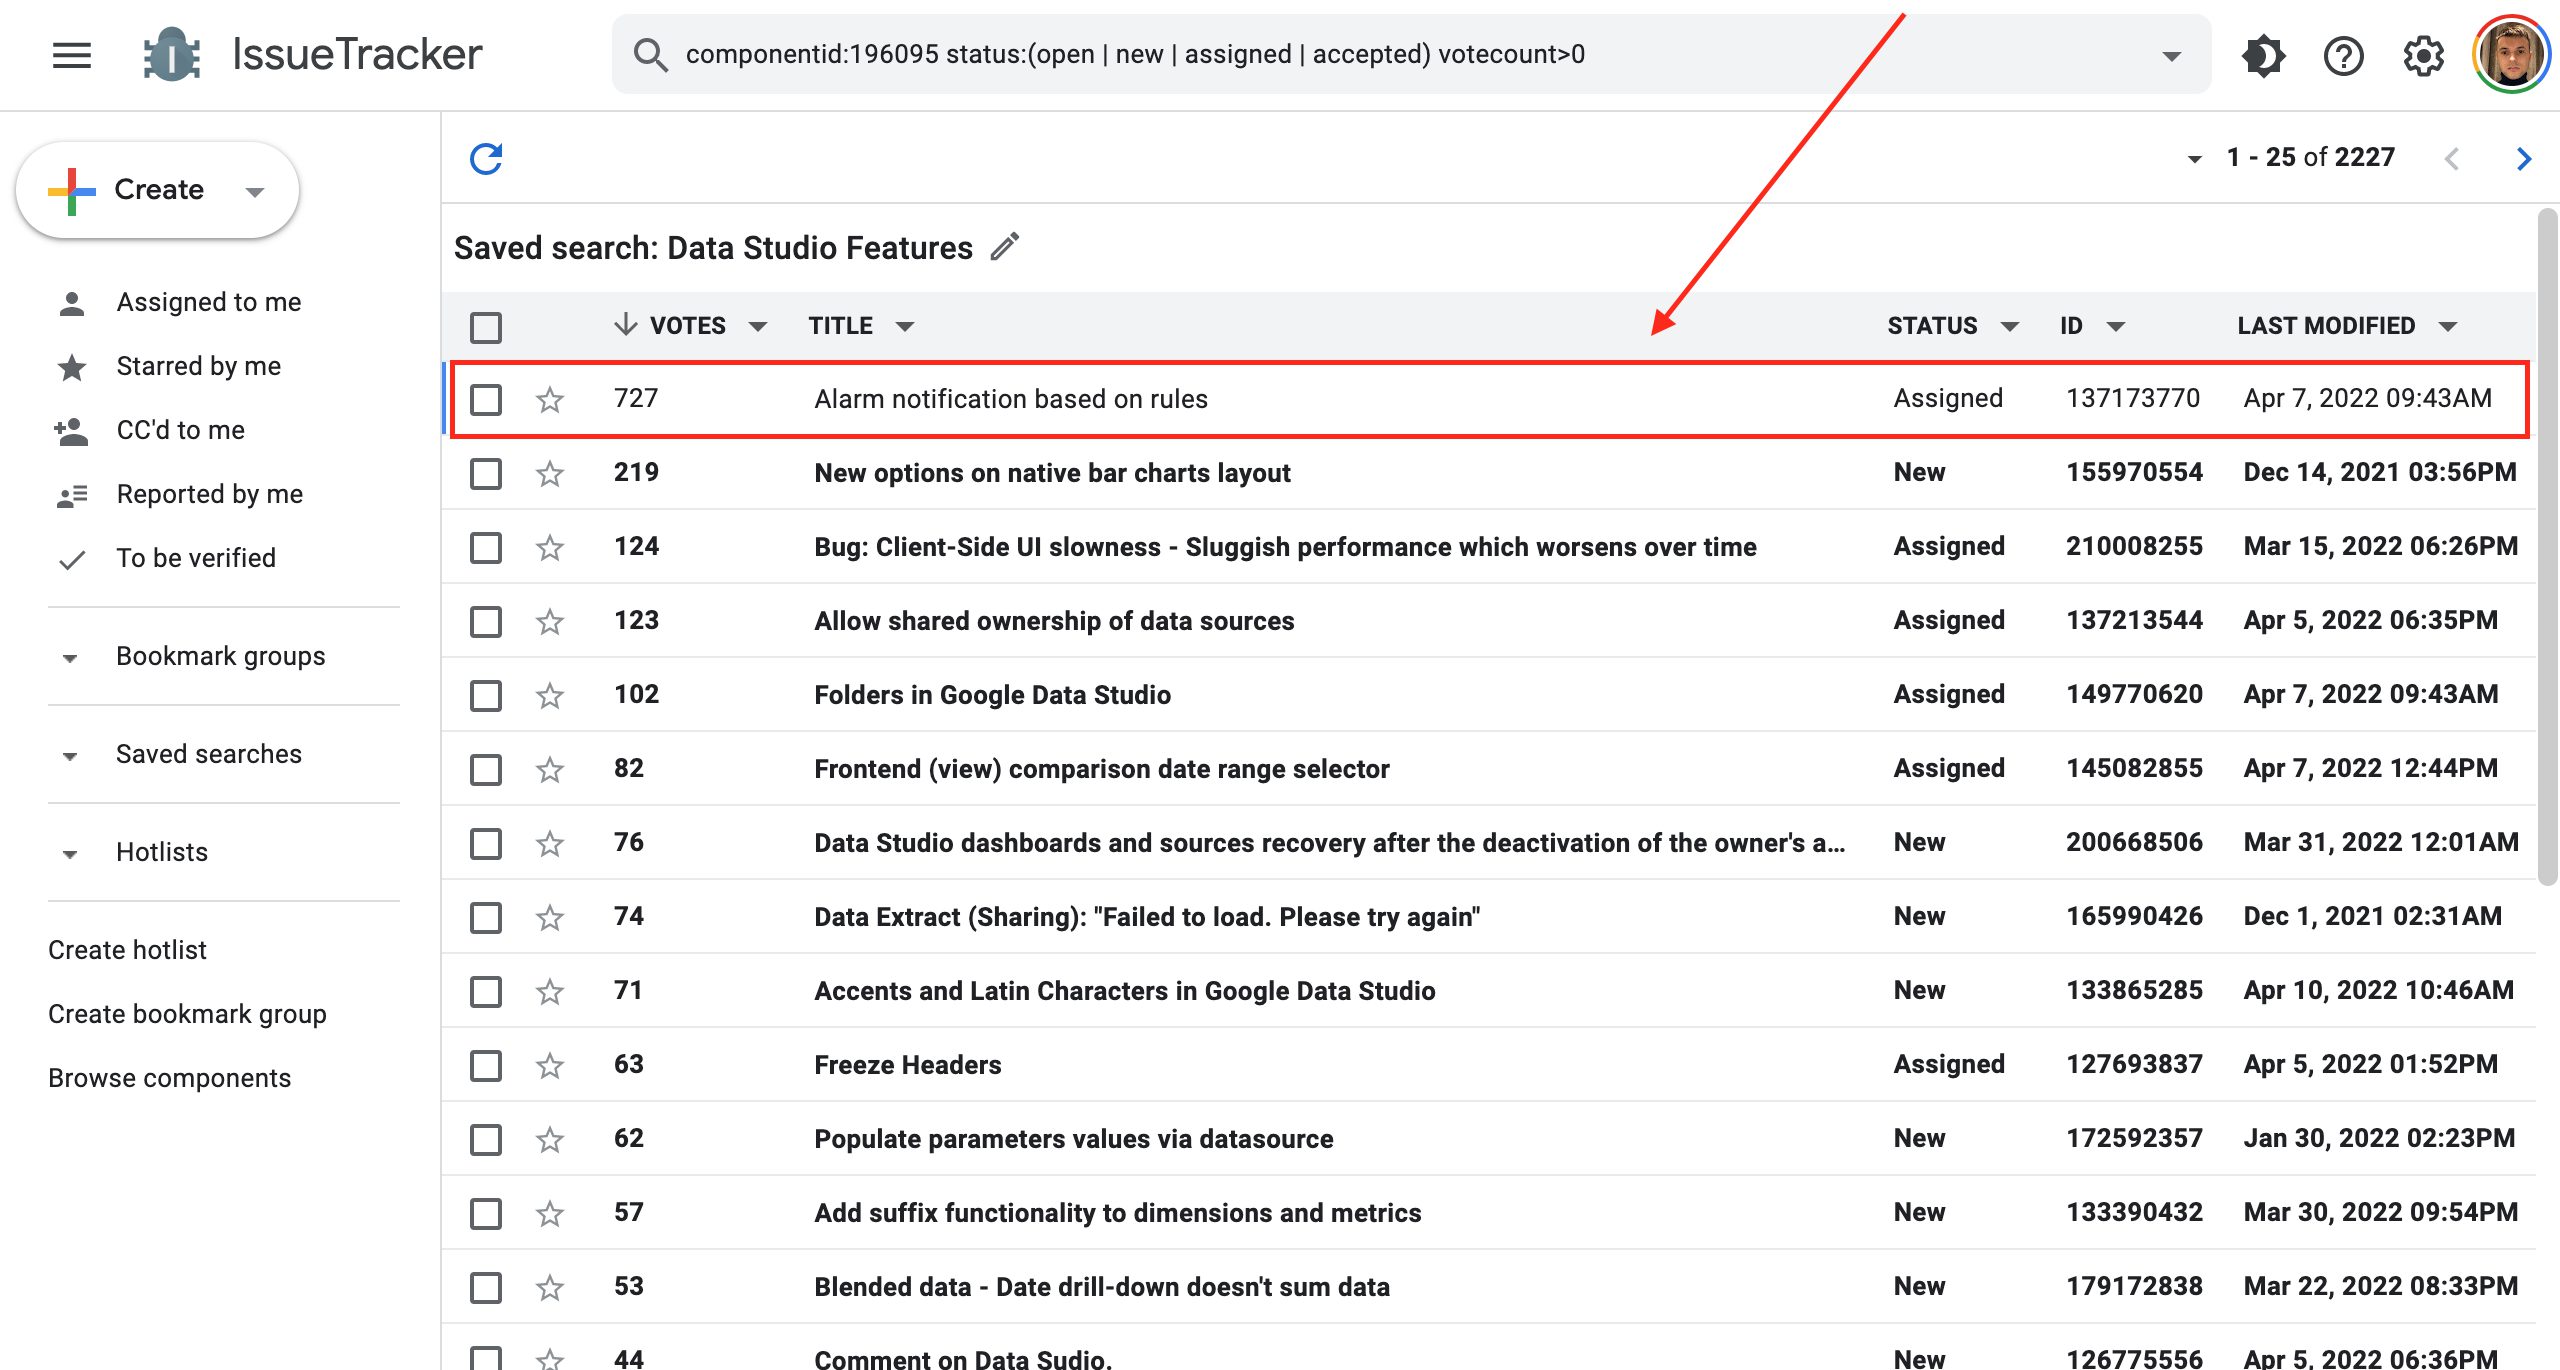Select checkbox for Alarm notification issue
This screenshot has height=1370, width=2560.
486,399
